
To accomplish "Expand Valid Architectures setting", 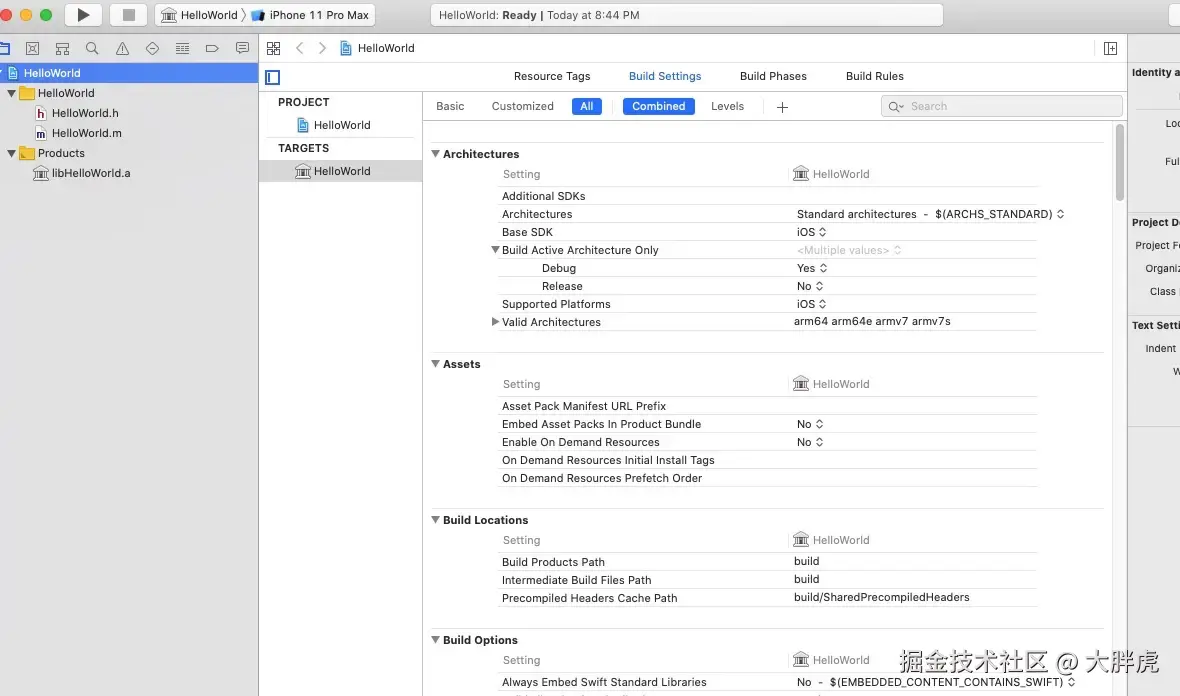I will (495, 322).
